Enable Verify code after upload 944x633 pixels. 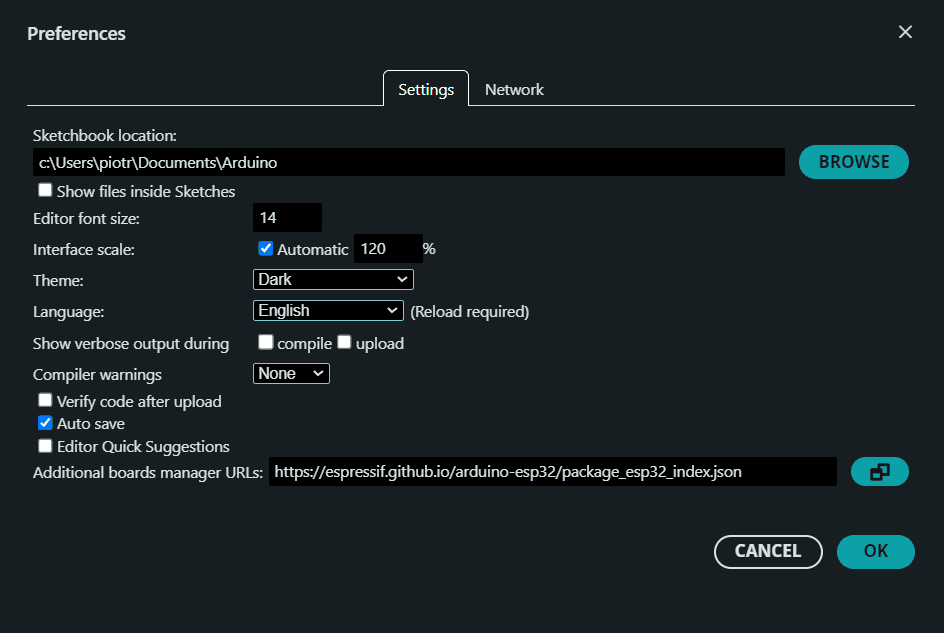pos(45,400)
